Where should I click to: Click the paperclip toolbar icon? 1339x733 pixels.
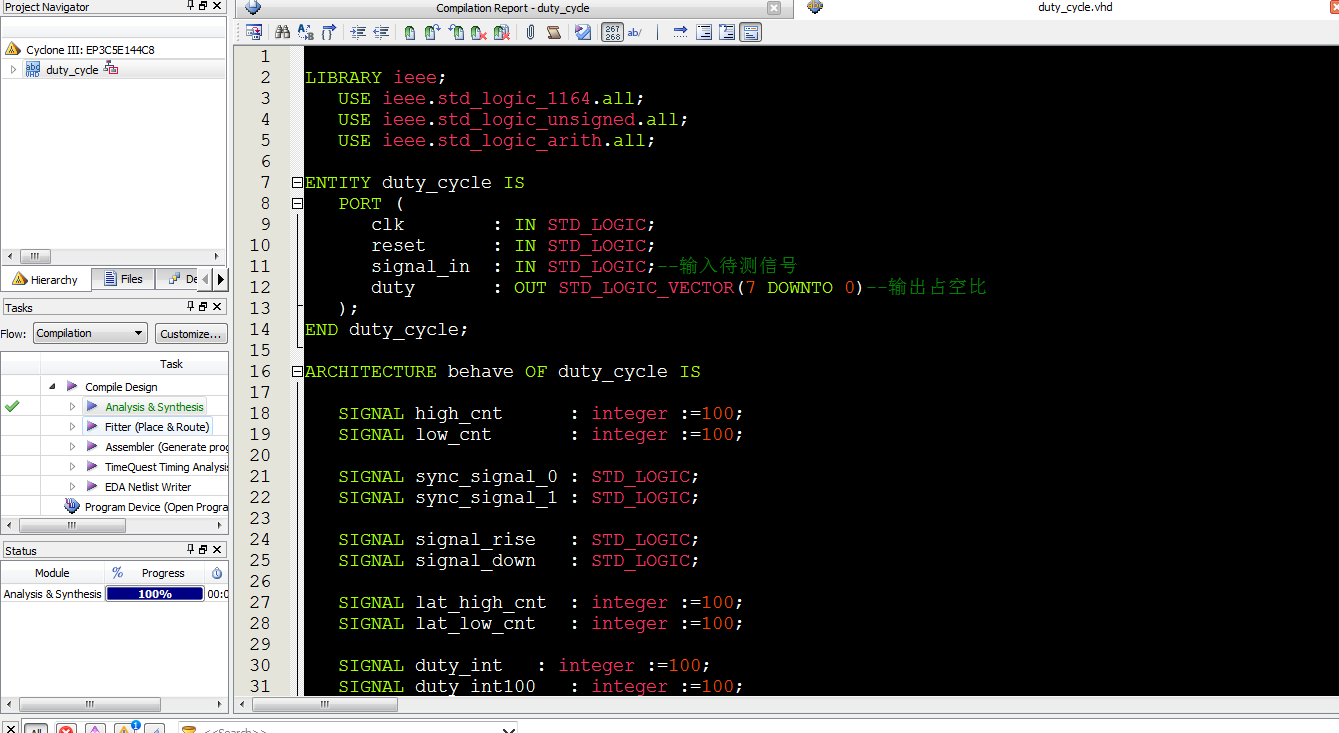[530, 32]
